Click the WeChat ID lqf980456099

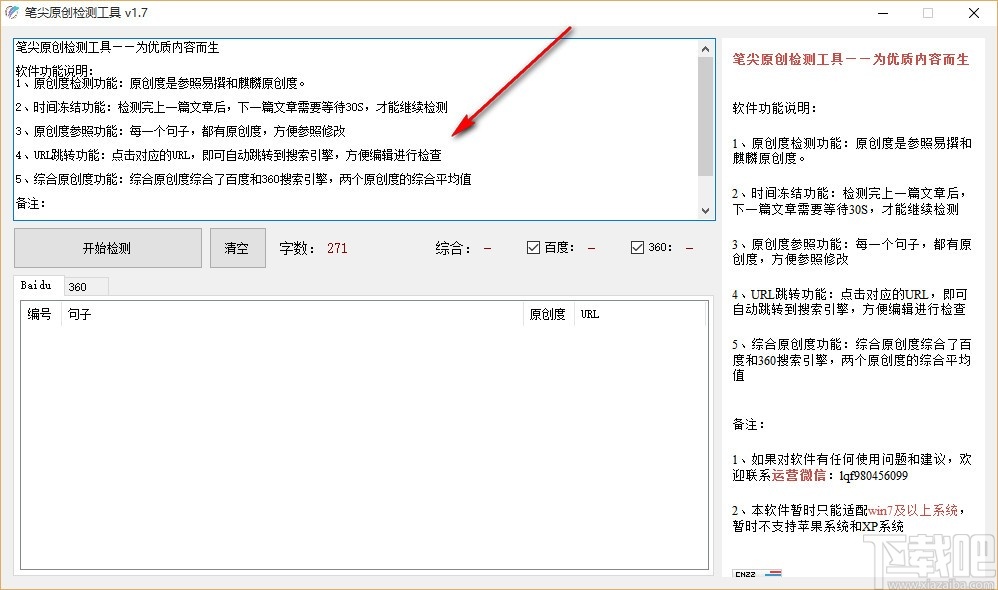[873, 475]
